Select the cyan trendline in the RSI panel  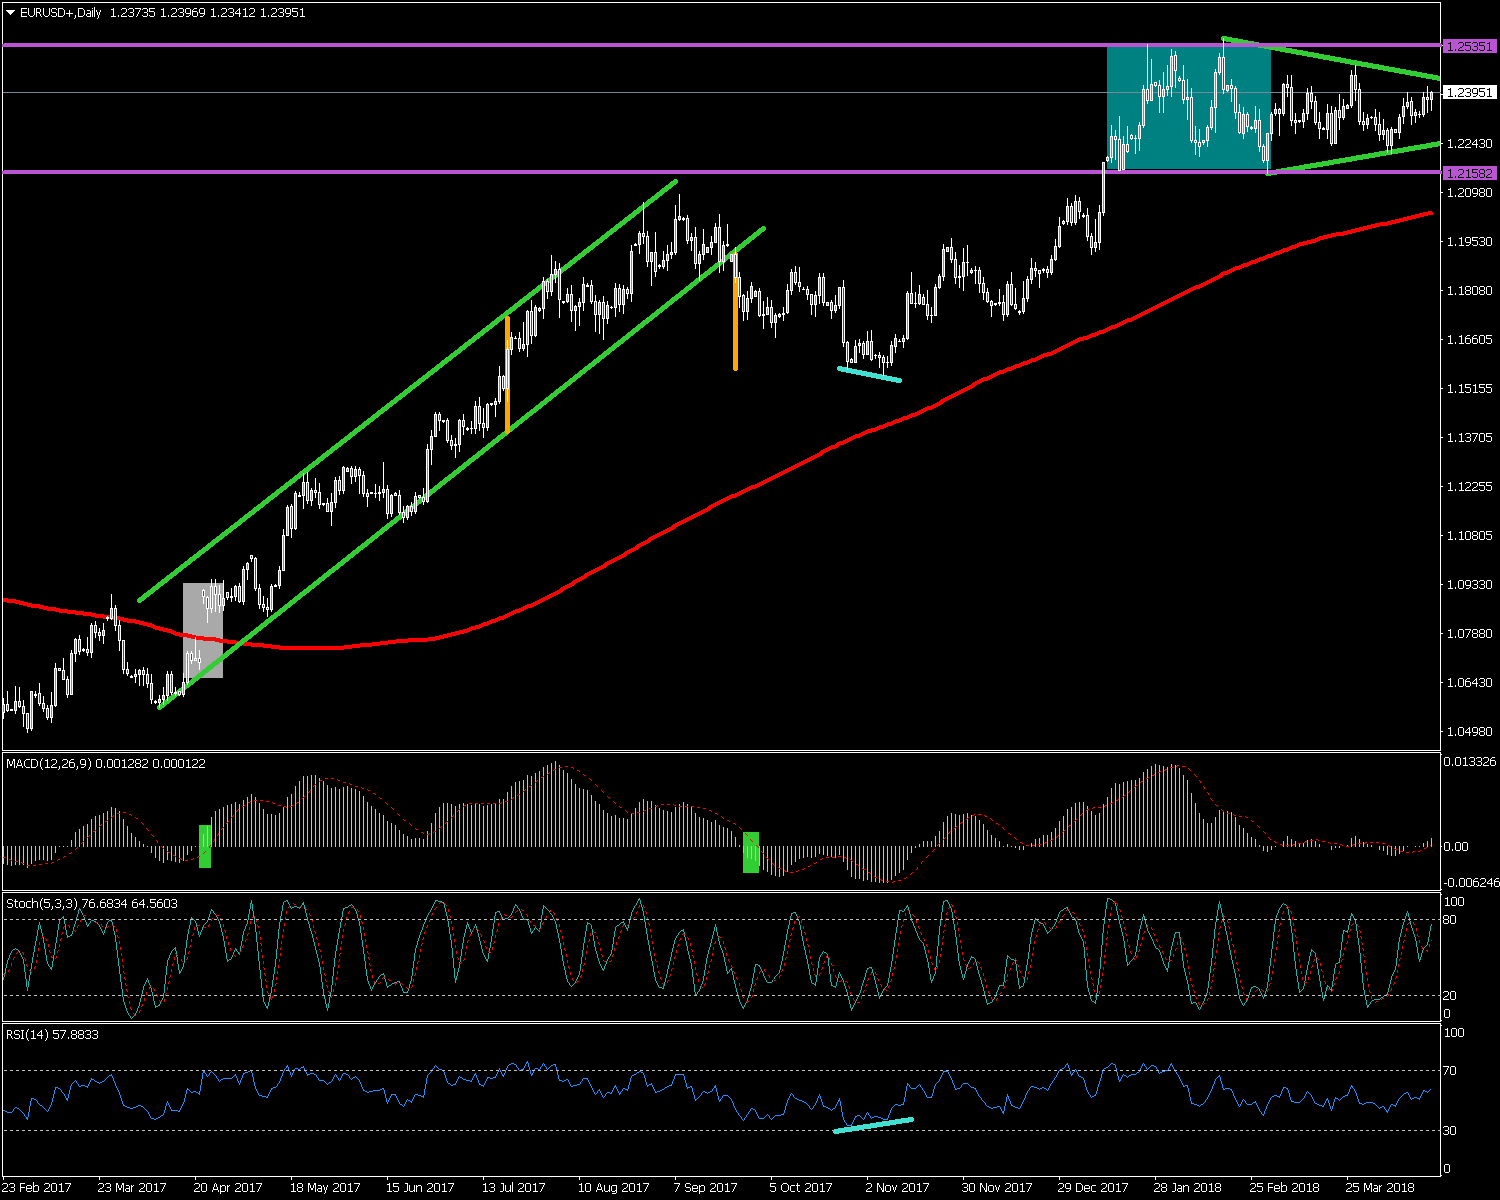(873, 1125)
